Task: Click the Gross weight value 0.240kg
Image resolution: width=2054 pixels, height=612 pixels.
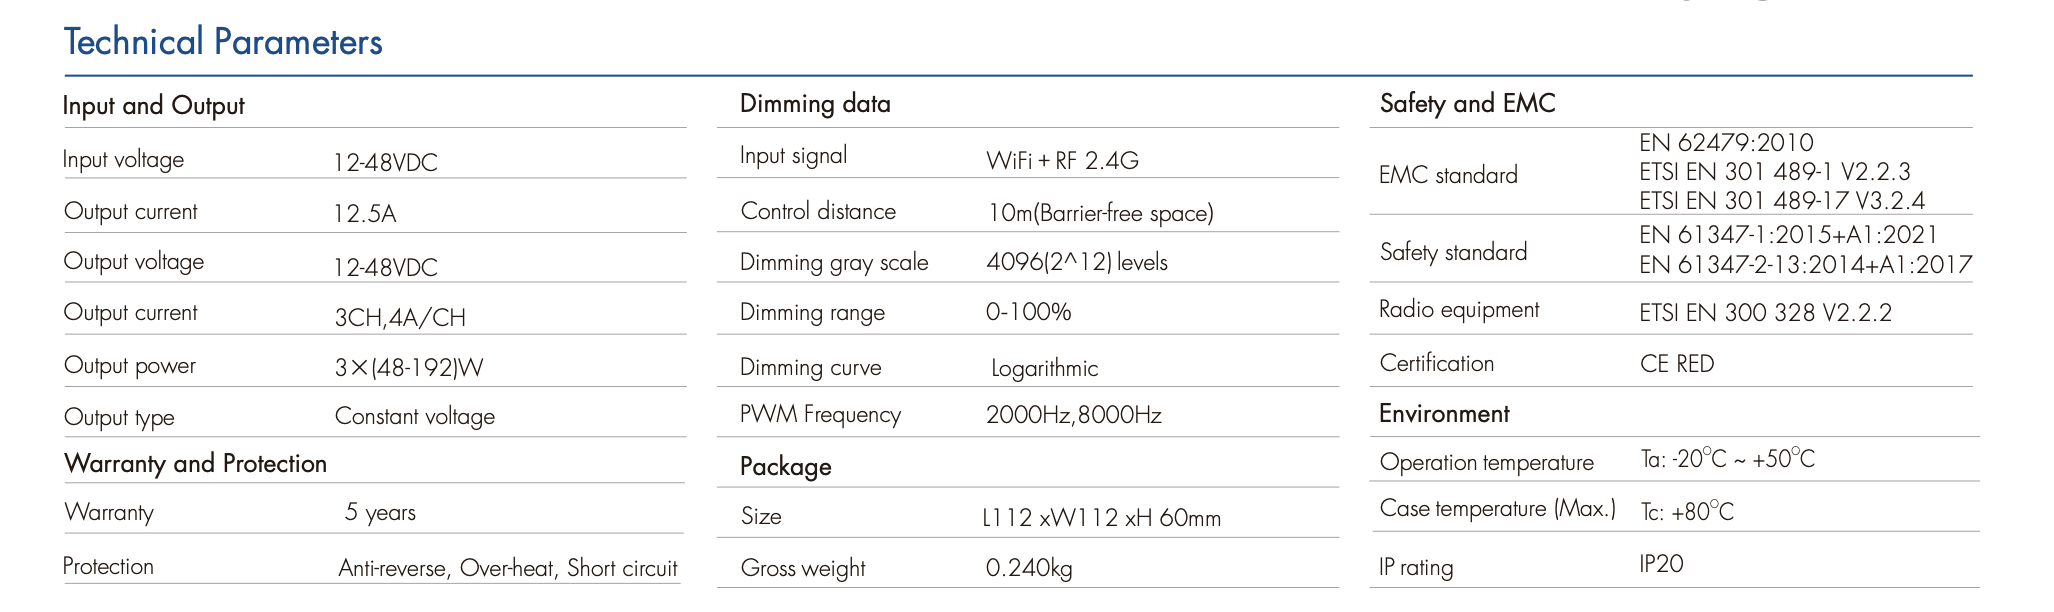Action: click(x=1029, y=569)
